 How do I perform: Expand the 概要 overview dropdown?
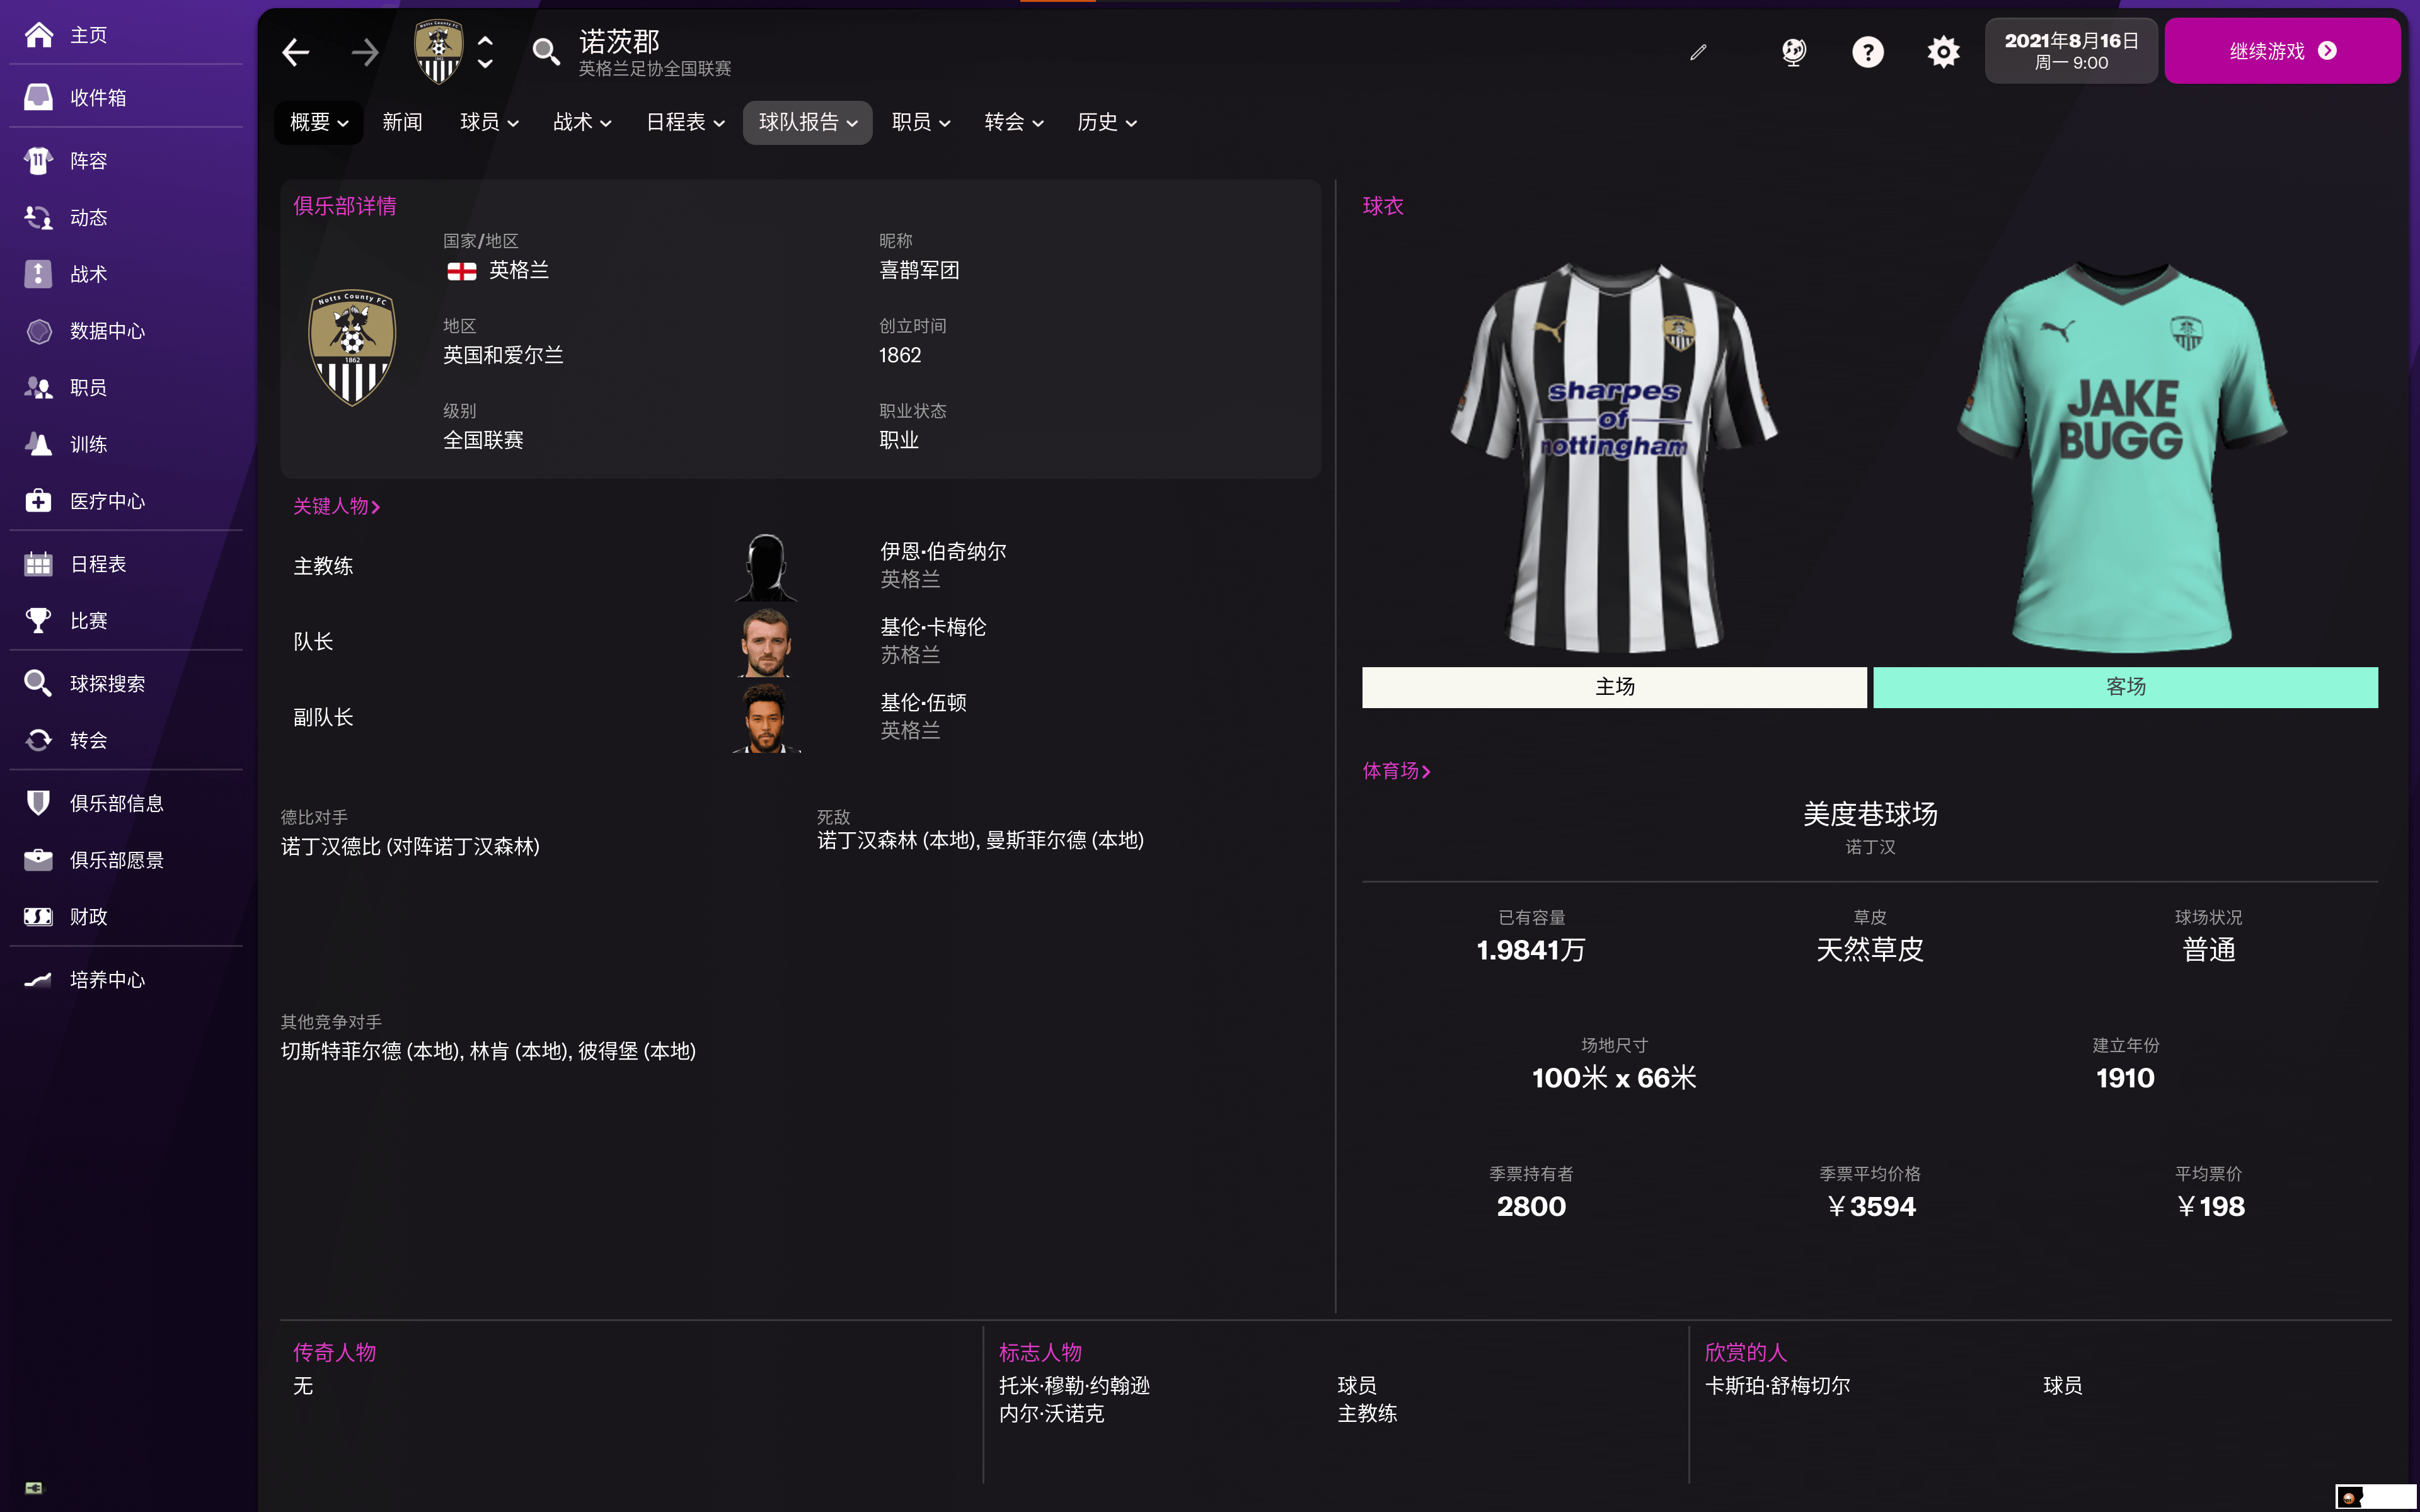coord(318,122)
